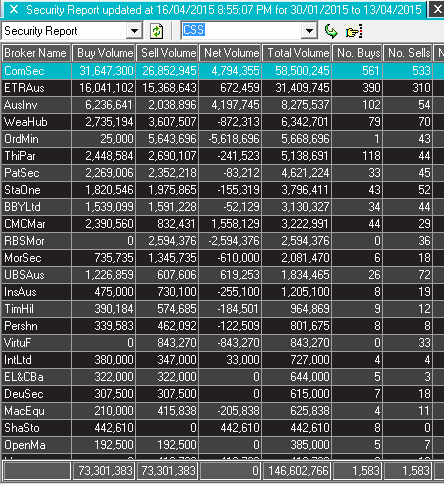Select the ComSec broker row
The image size is (444, 484).
tap(222, 71)
